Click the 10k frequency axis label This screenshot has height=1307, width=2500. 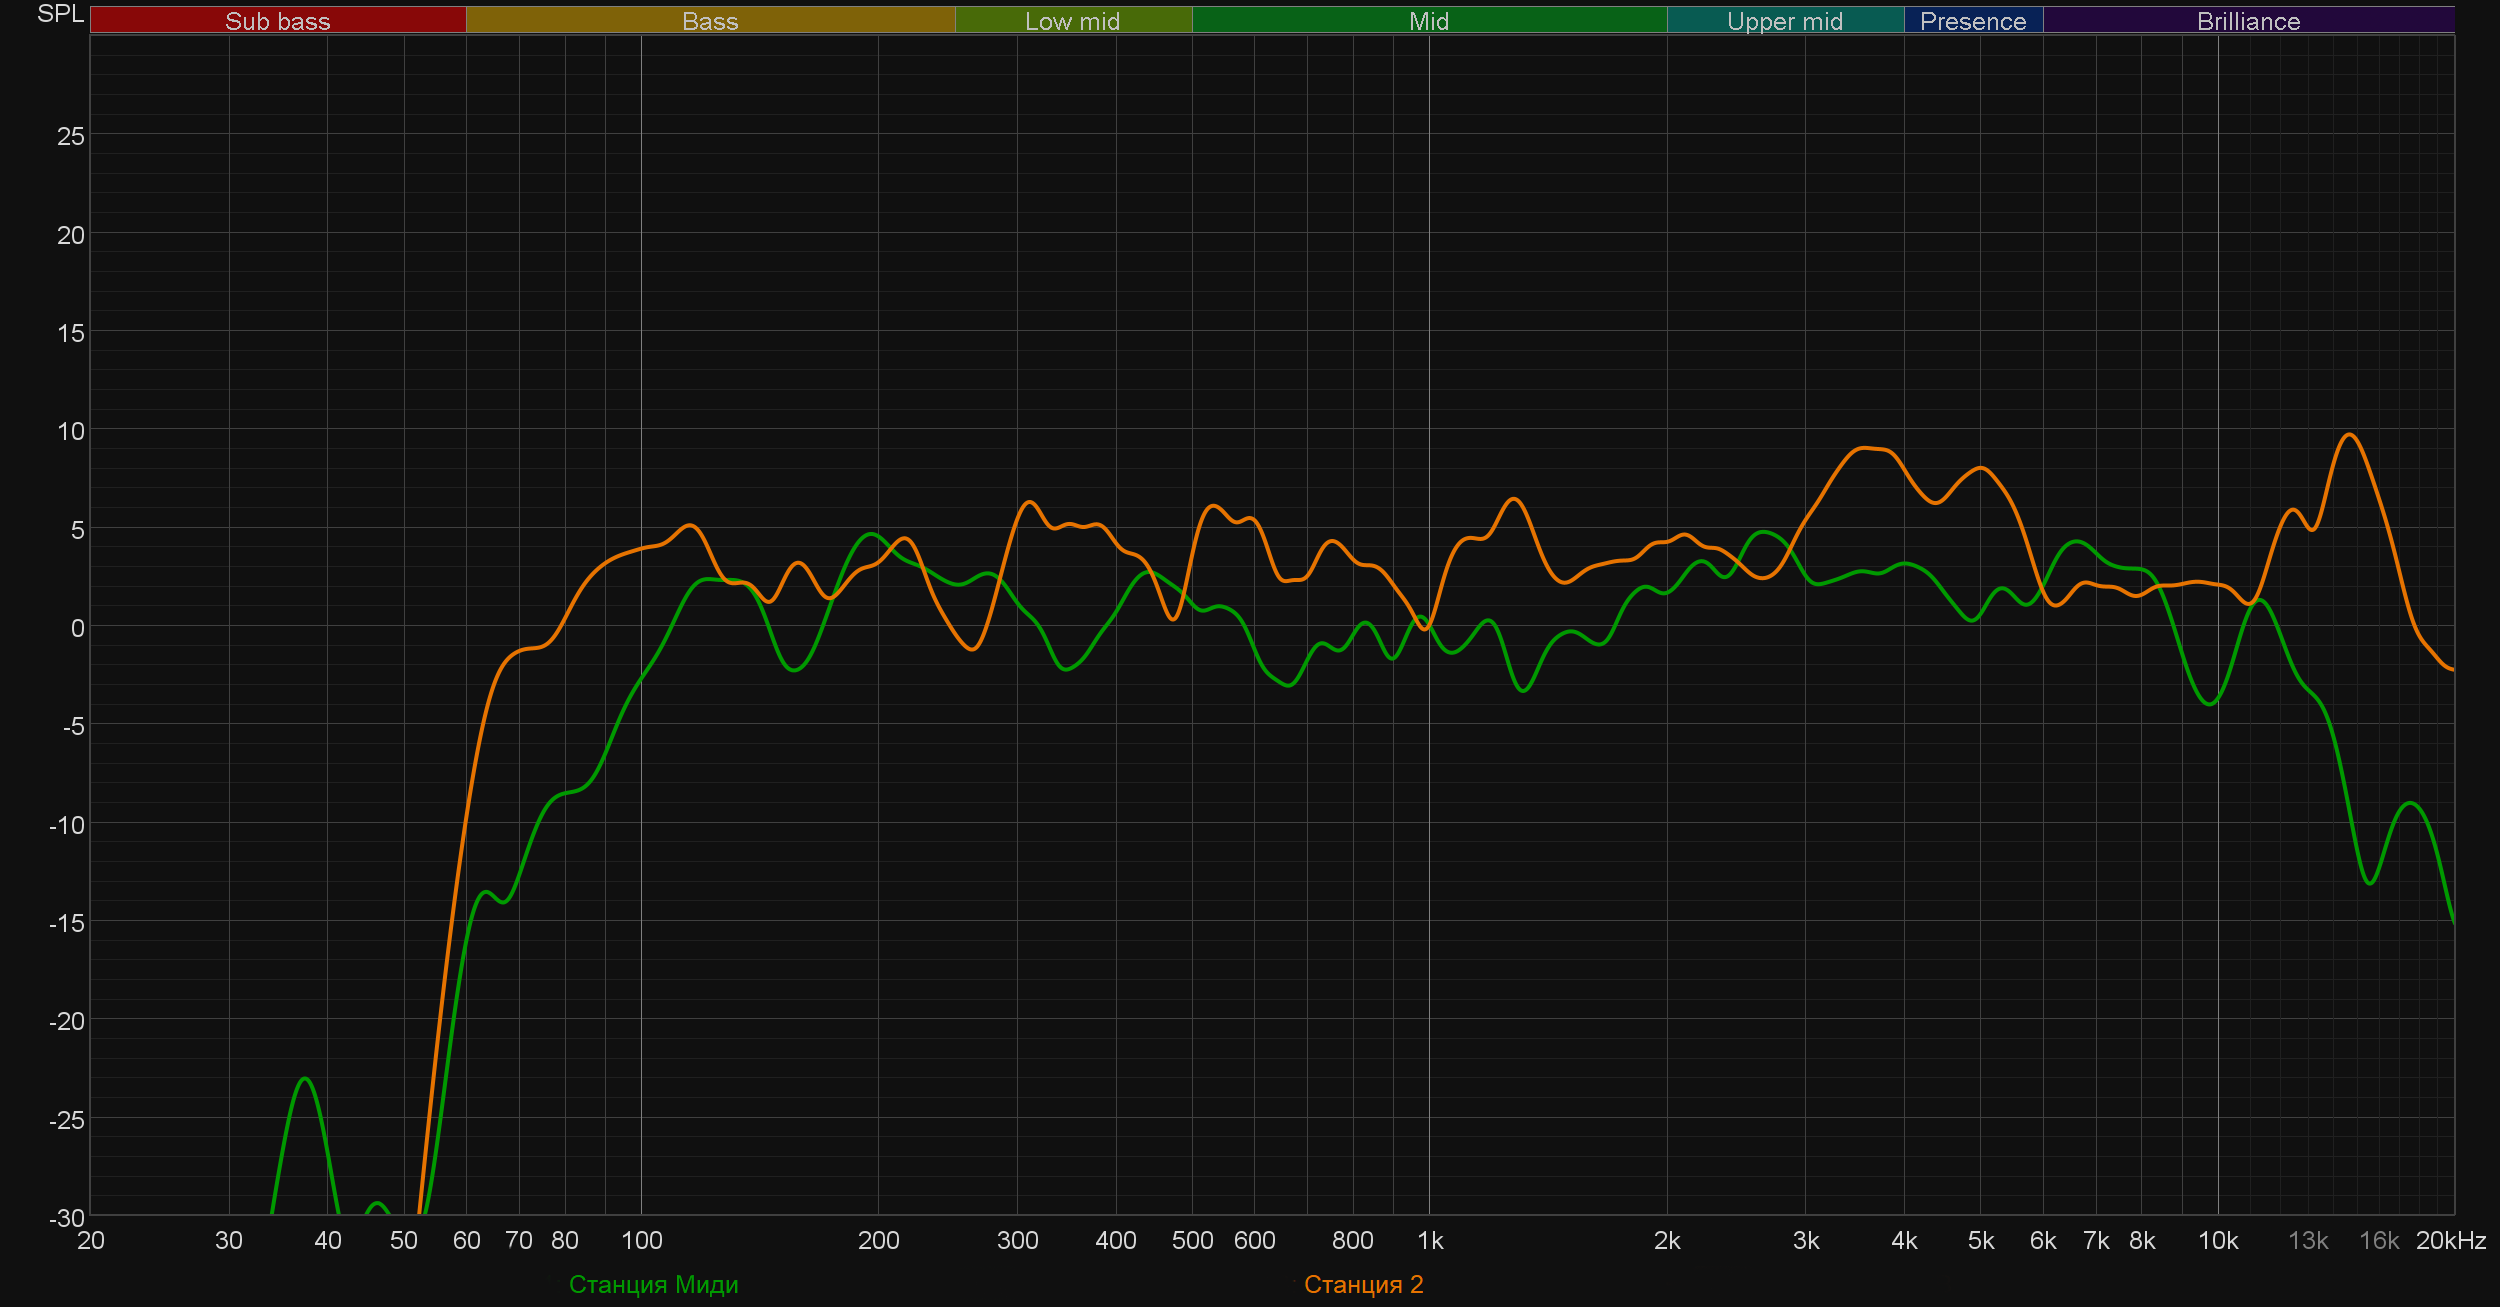2218,1241
